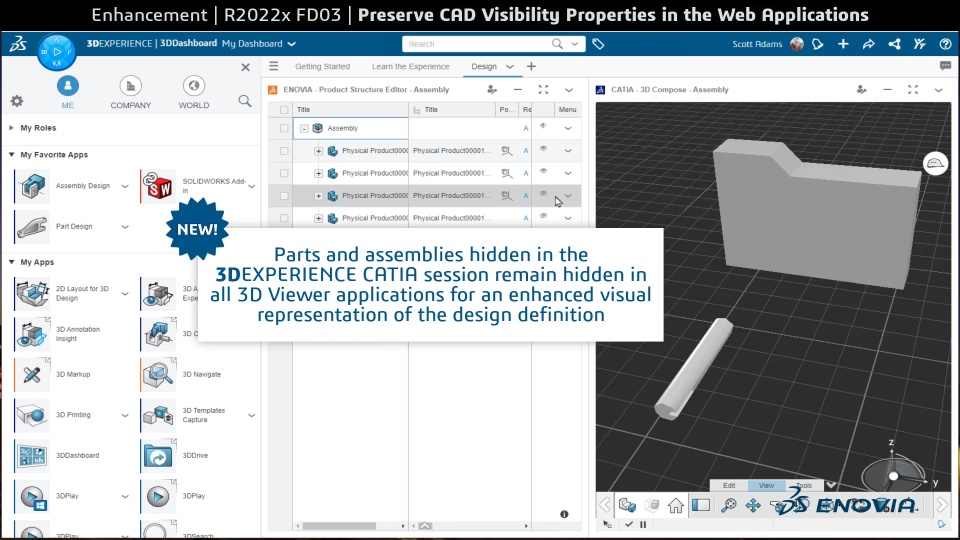Select the COMPANY compass quadrant

coord(130,92)
